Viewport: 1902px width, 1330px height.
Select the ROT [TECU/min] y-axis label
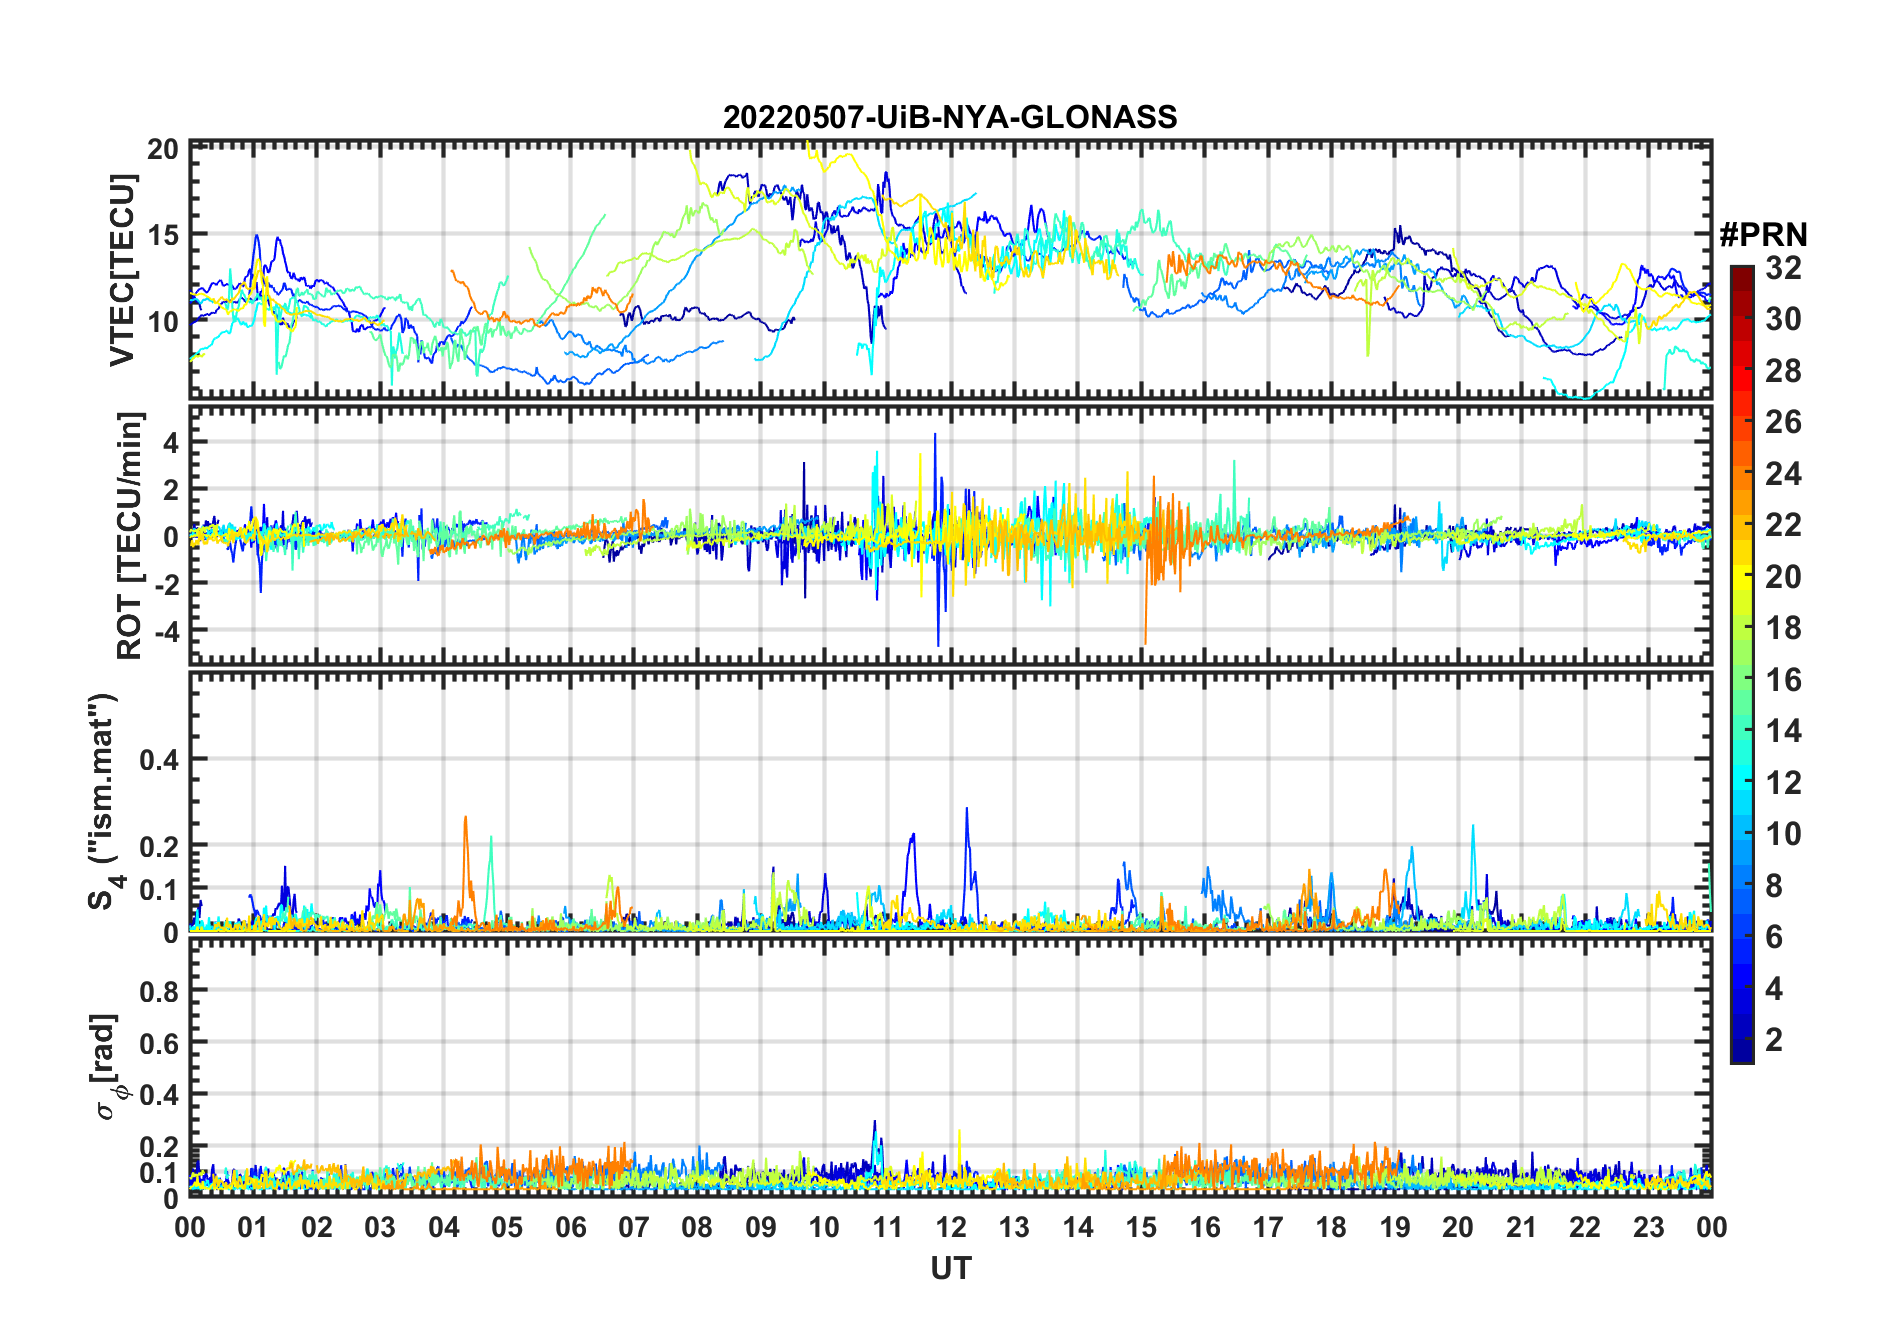click(x=129, y=535)
